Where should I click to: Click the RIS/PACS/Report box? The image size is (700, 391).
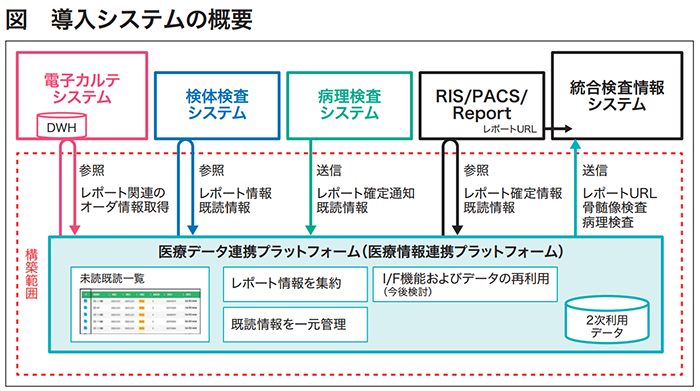point(482,105)
